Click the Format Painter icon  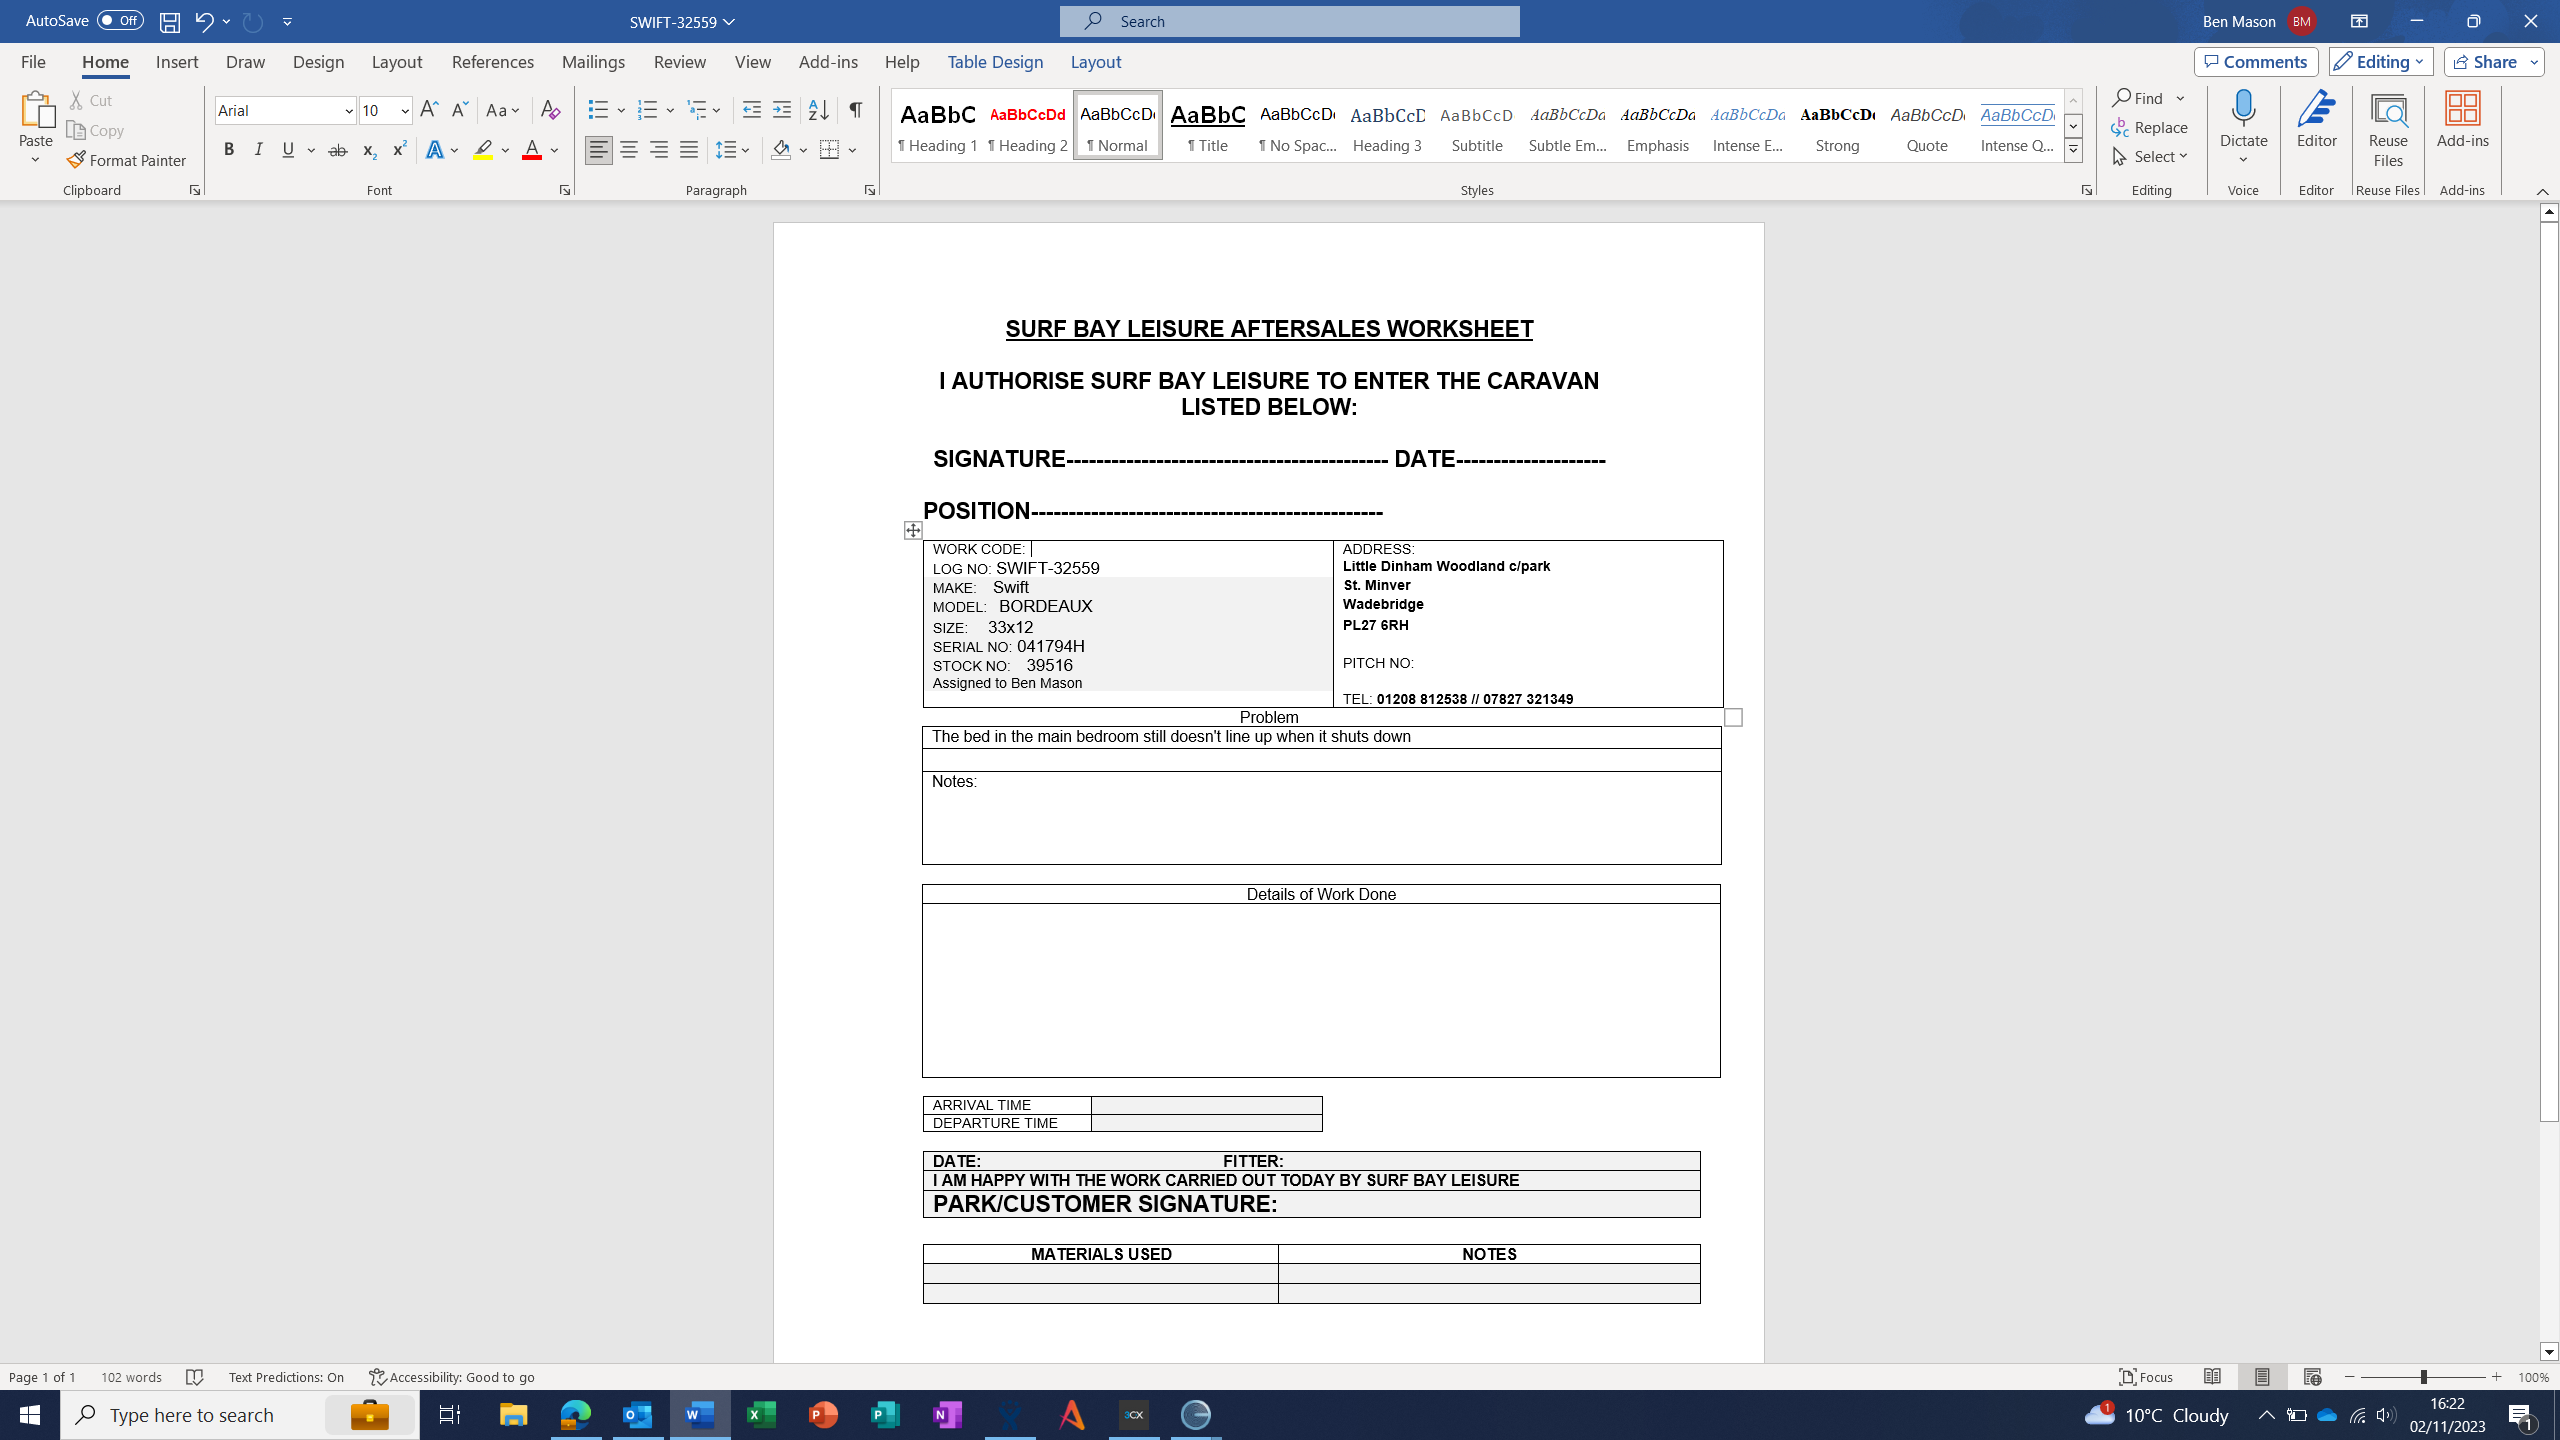[77, 160]
